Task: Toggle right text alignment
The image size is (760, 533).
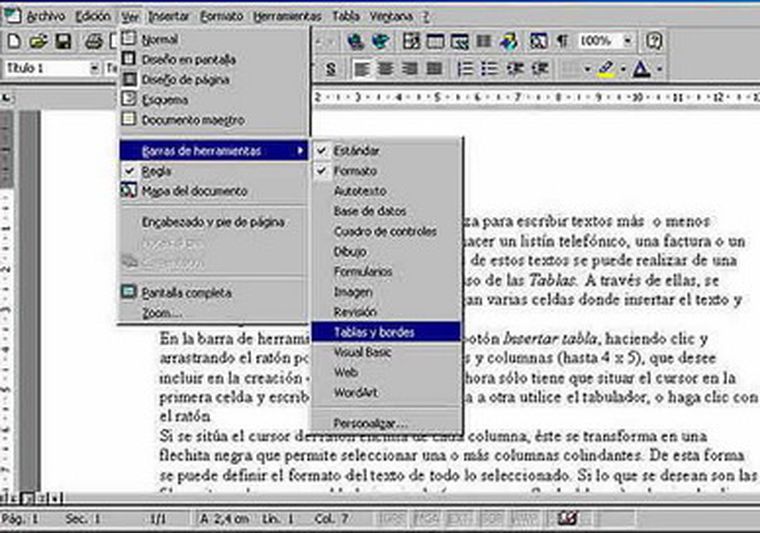Action: pos(410,69)
